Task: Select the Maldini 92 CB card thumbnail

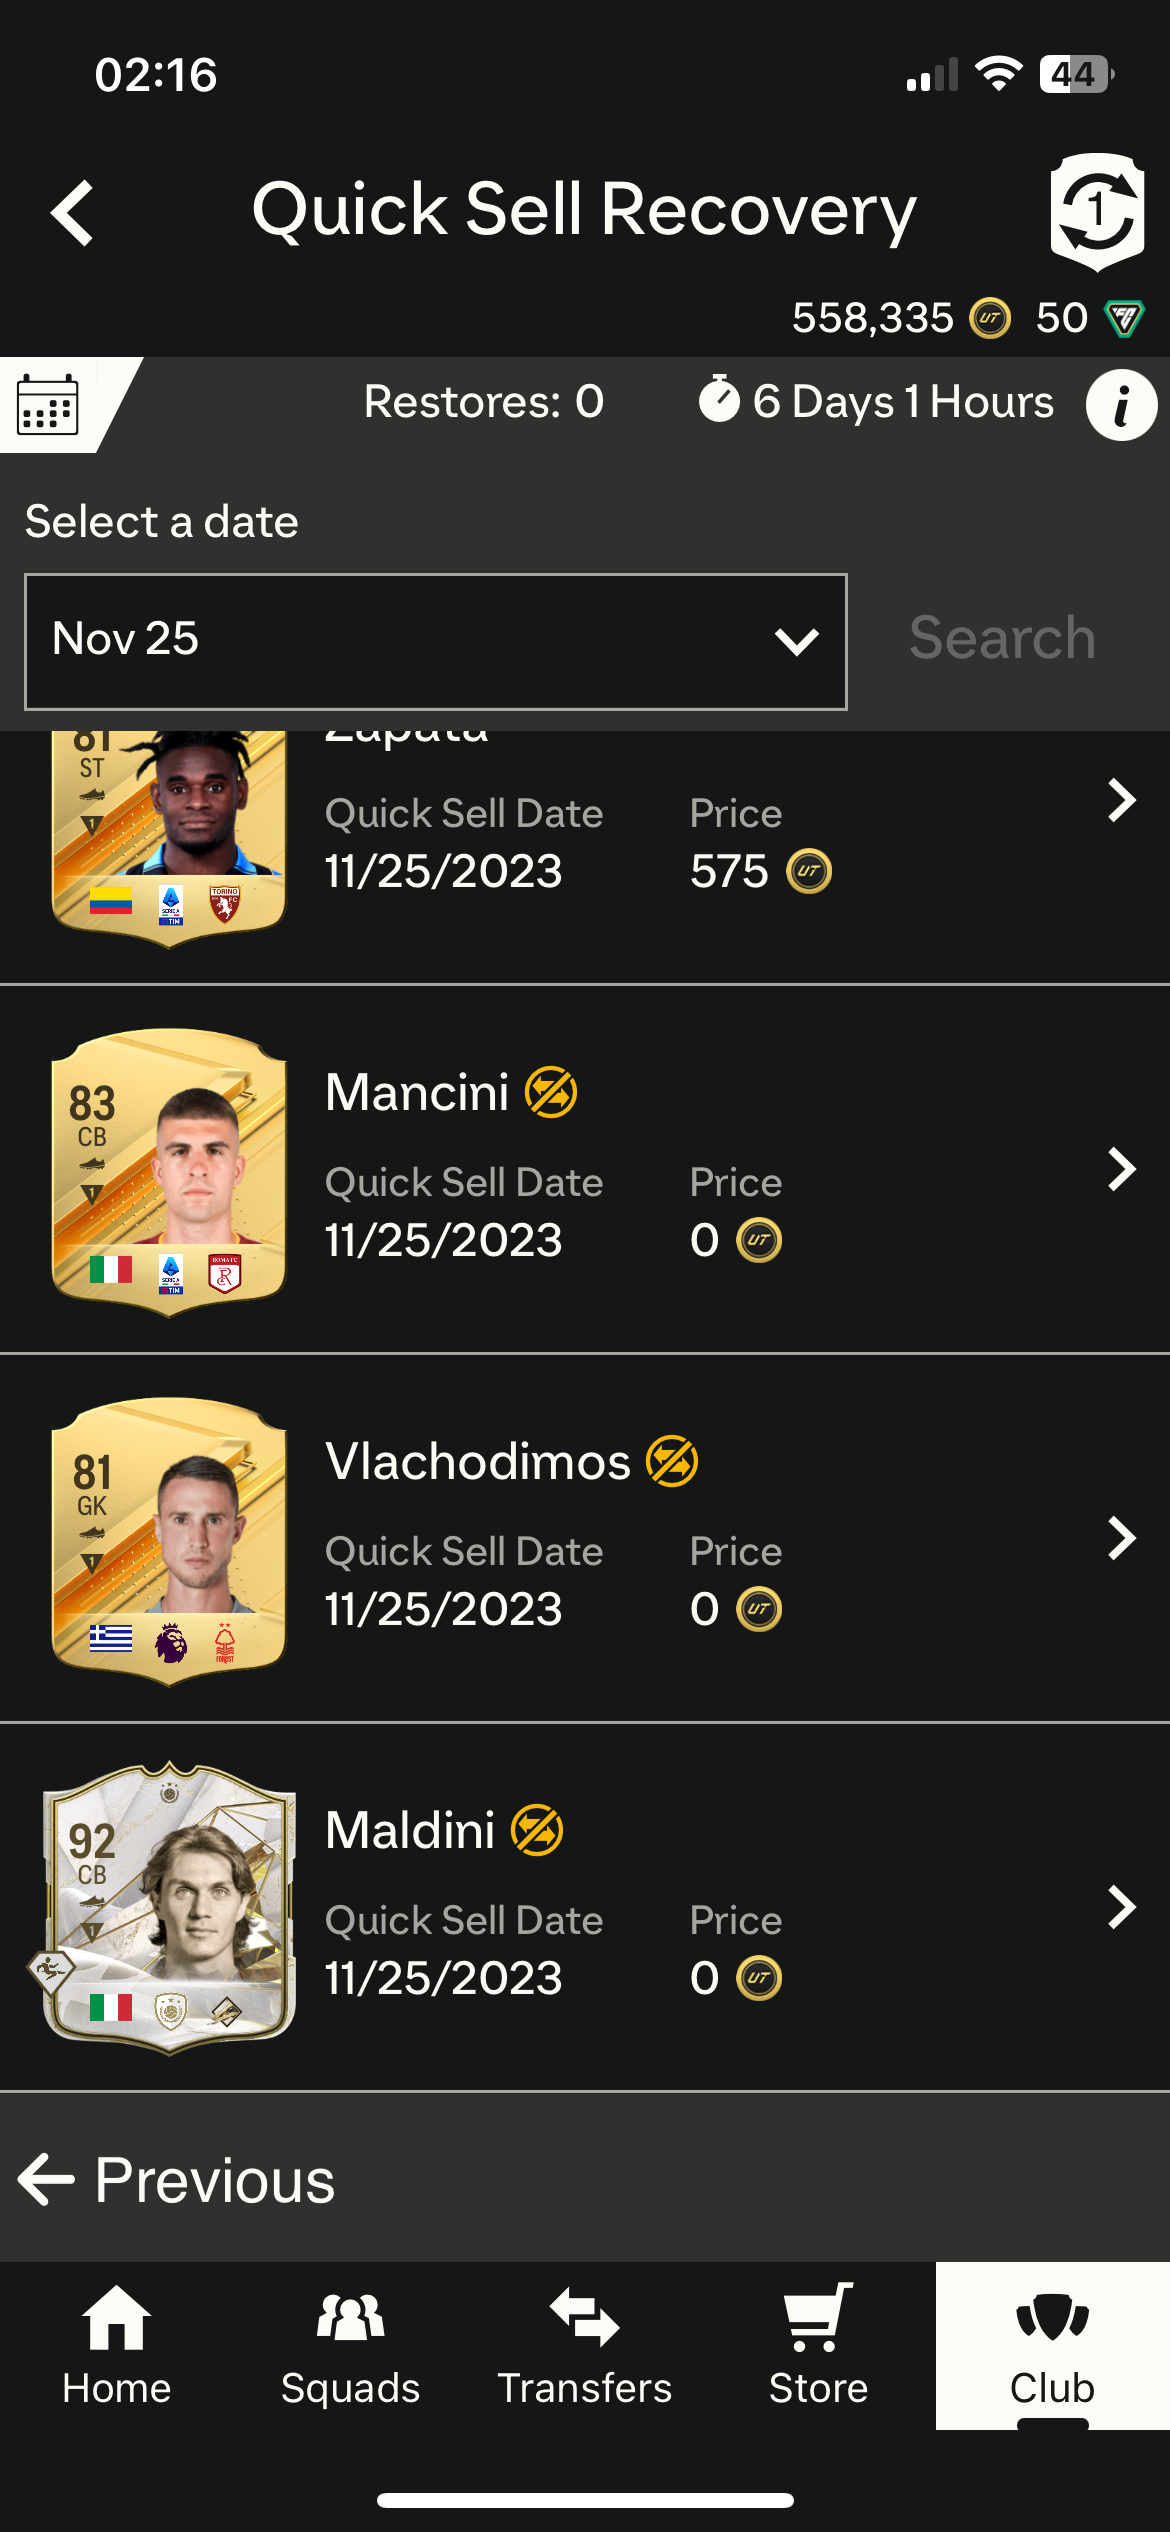Action: tap(170, 1905)
